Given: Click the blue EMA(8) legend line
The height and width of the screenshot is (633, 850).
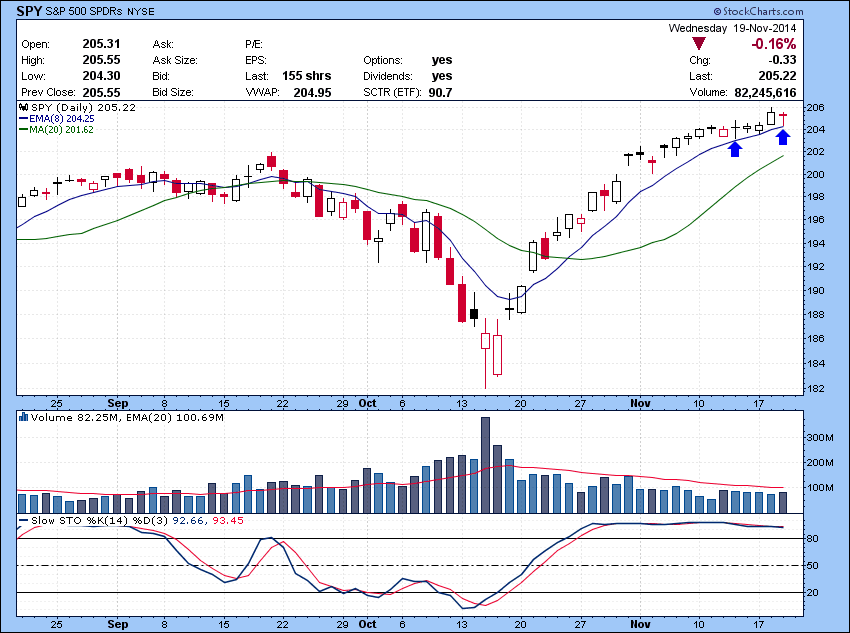Looking at the screenshot, I should tap(23, 118).
